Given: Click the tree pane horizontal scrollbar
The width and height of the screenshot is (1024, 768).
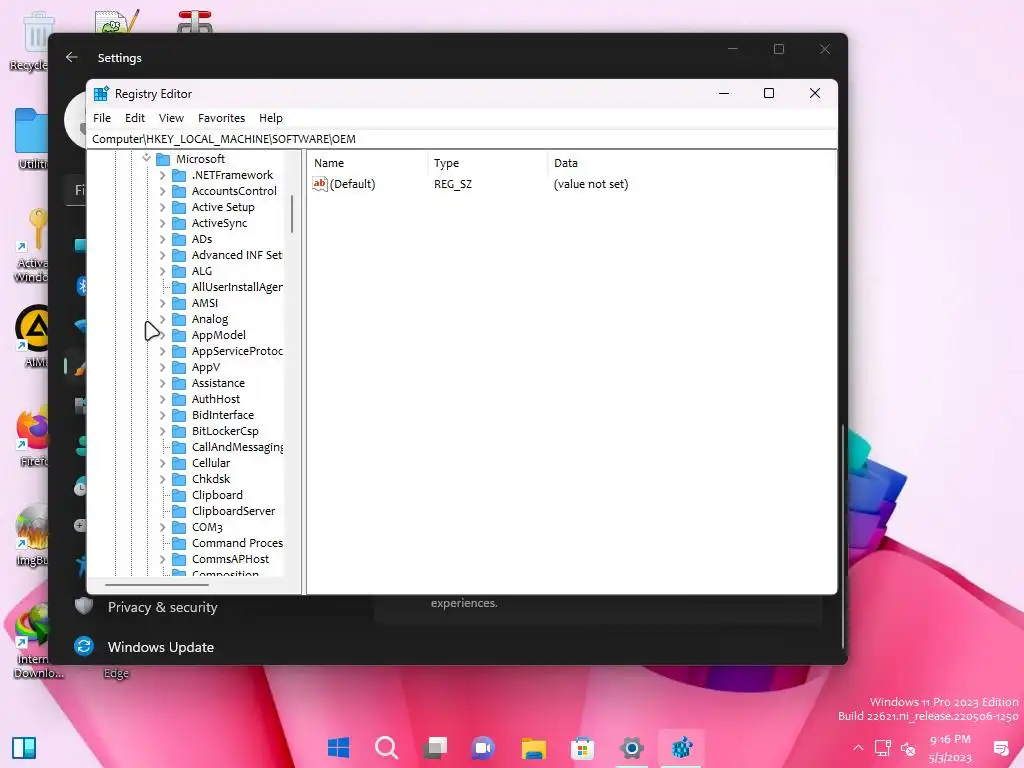Looking at the screenshot, I should 157,584.
